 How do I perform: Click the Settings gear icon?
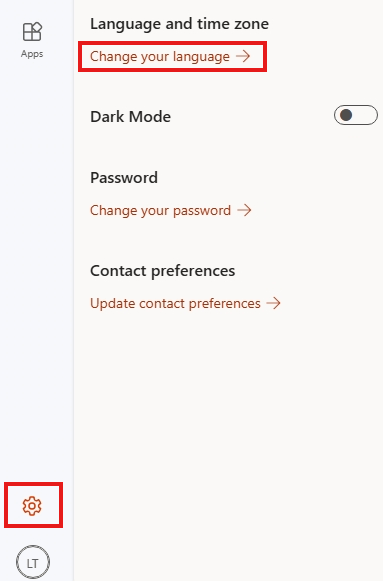32,506
